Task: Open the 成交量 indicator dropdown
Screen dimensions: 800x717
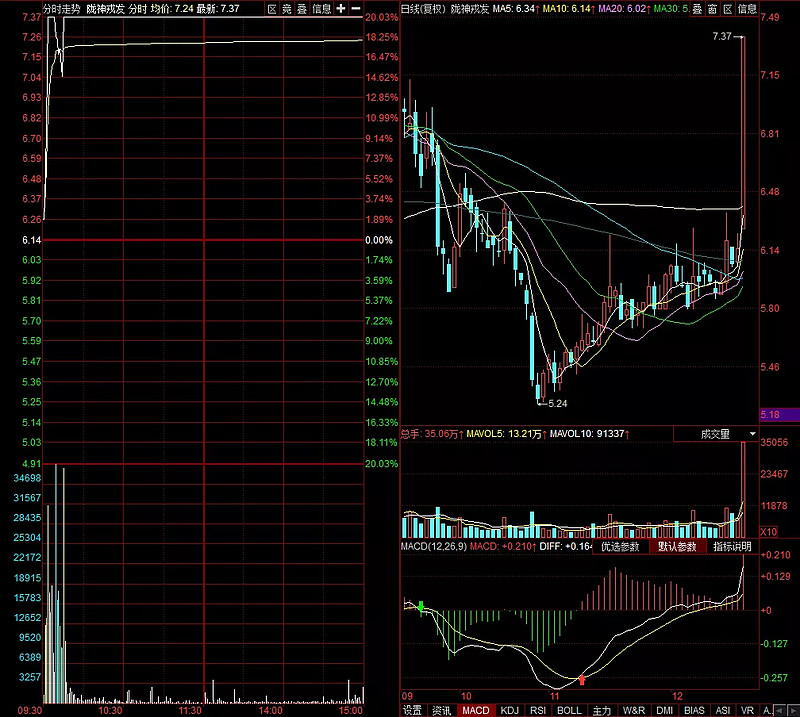Action: 715,434
